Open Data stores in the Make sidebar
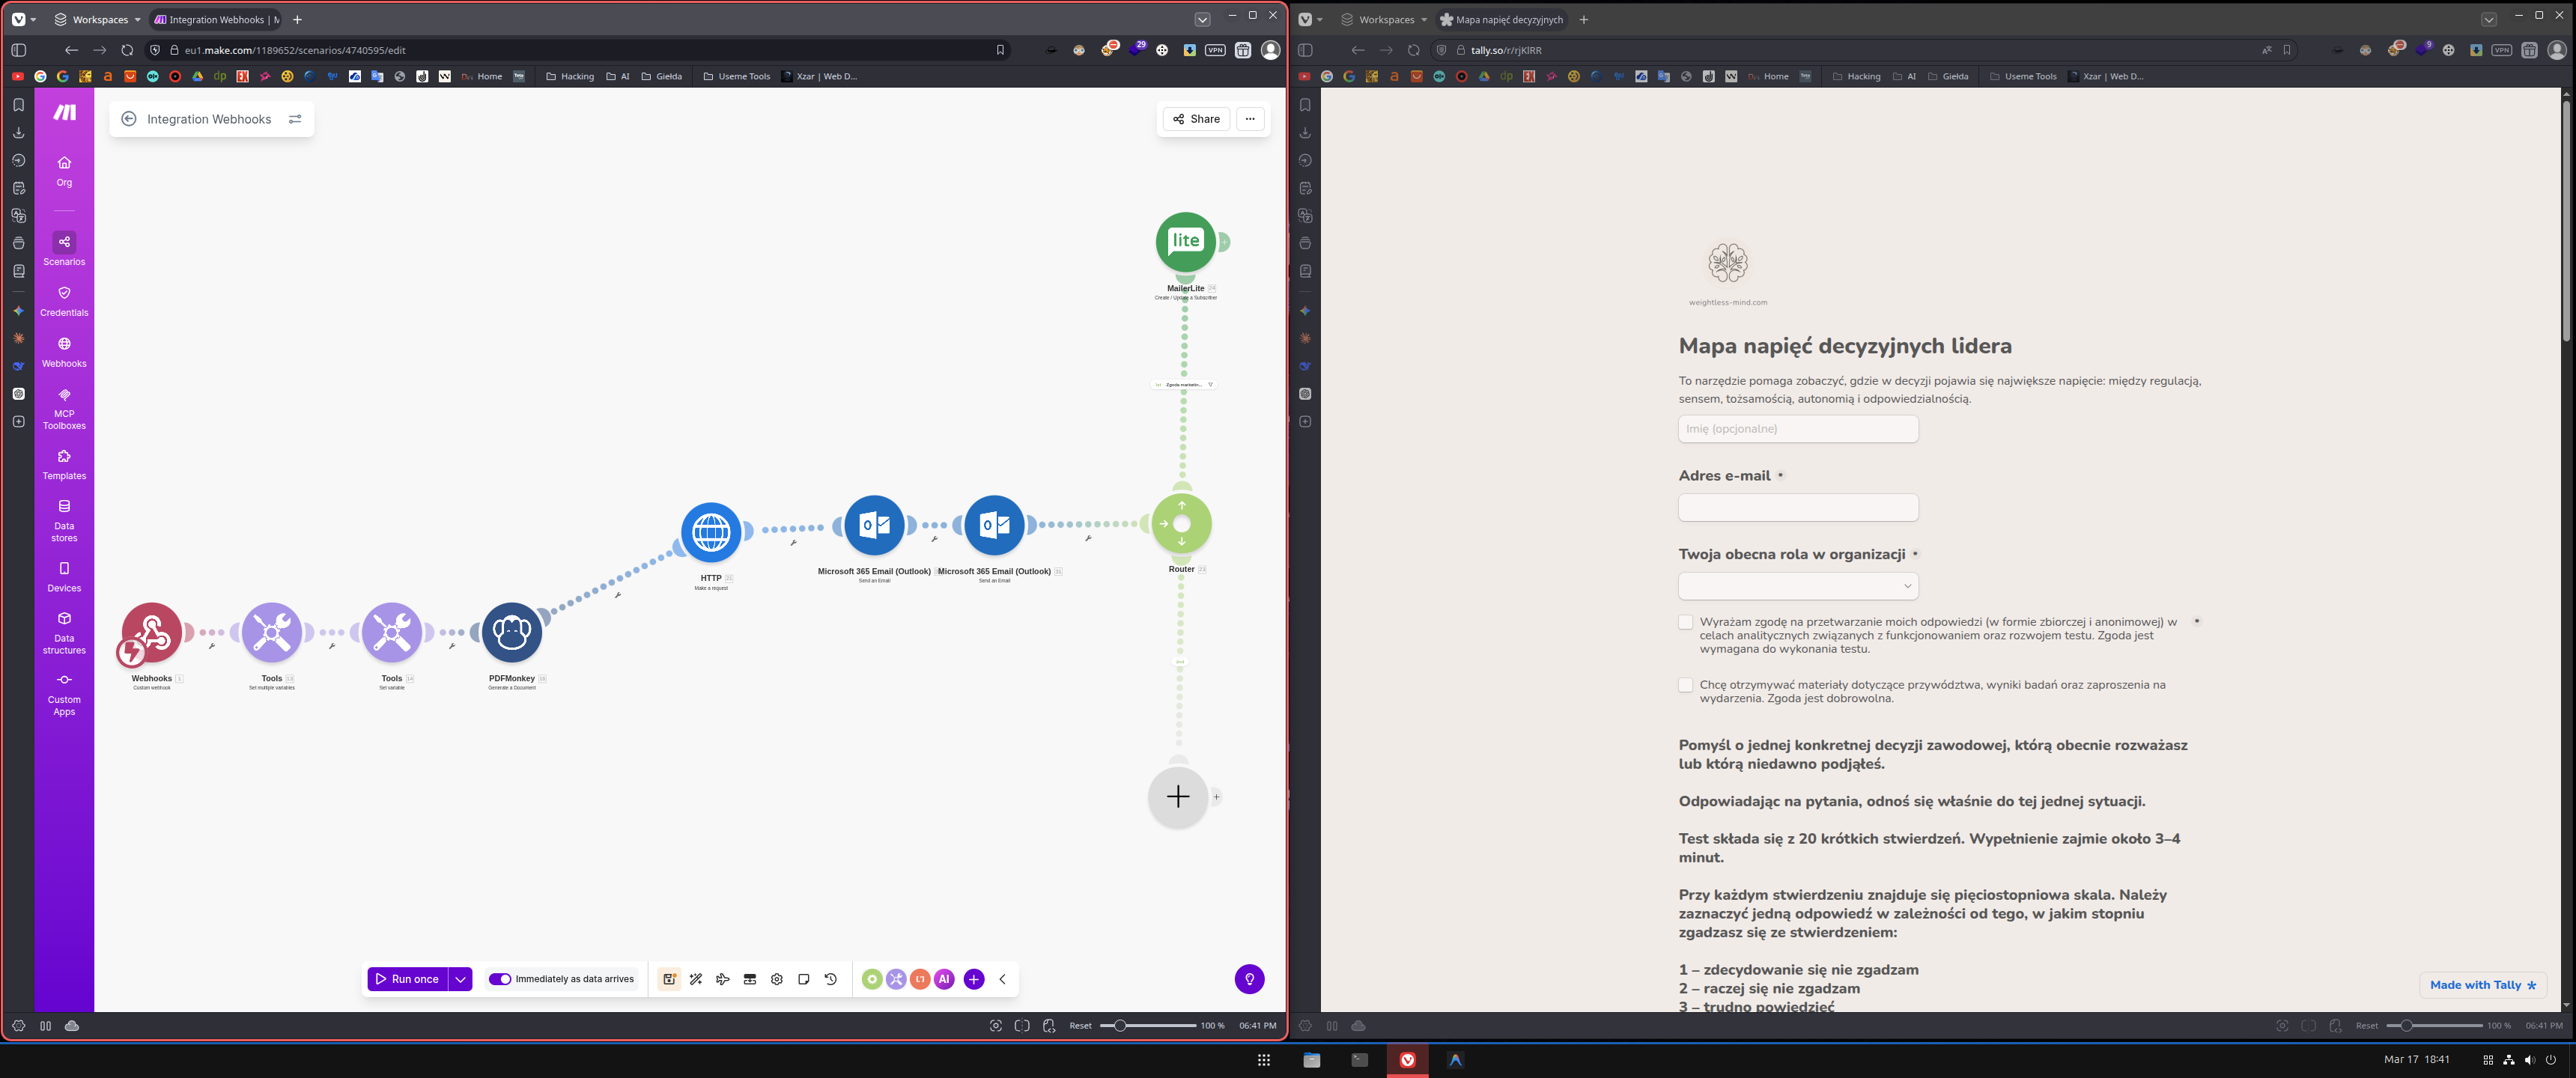The height and width of the screenshot is (1078, 2576). pos(64,520)
